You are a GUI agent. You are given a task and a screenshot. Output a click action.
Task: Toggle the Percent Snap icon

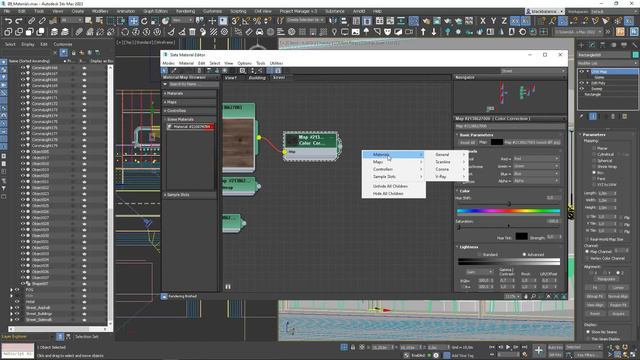[257, 20]
